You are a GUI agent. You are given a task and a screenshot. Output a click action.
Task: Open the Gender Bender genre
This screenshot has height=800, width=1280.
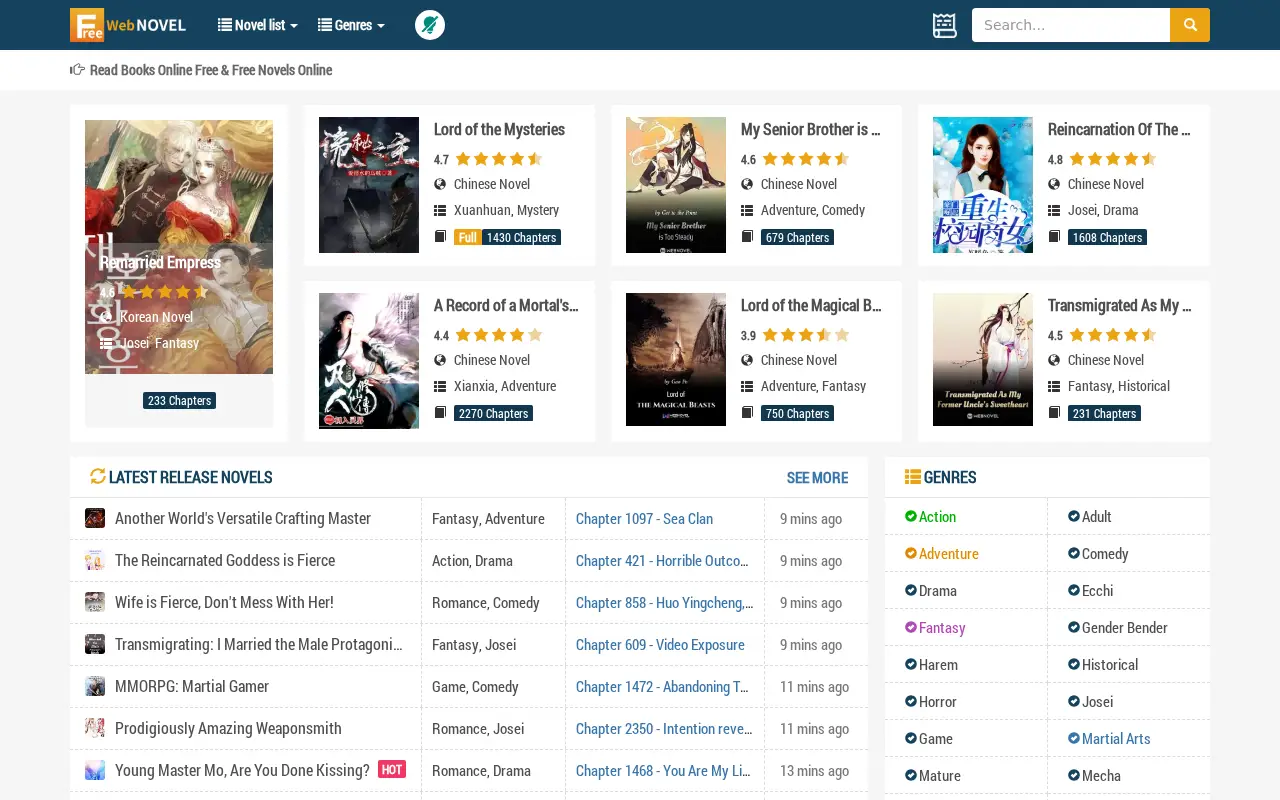pos(1125,627)
